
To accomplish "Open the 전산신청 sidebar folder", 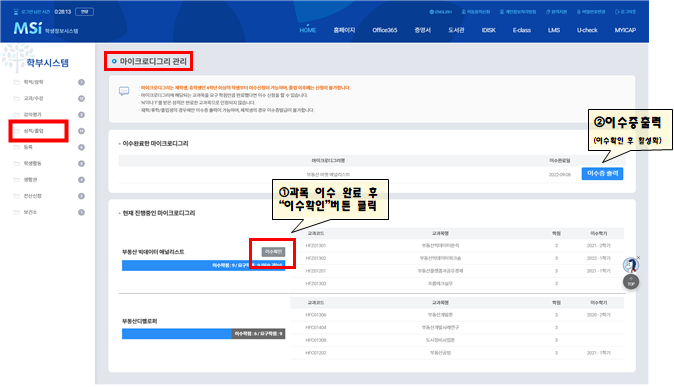I will (x=32, y=196).
